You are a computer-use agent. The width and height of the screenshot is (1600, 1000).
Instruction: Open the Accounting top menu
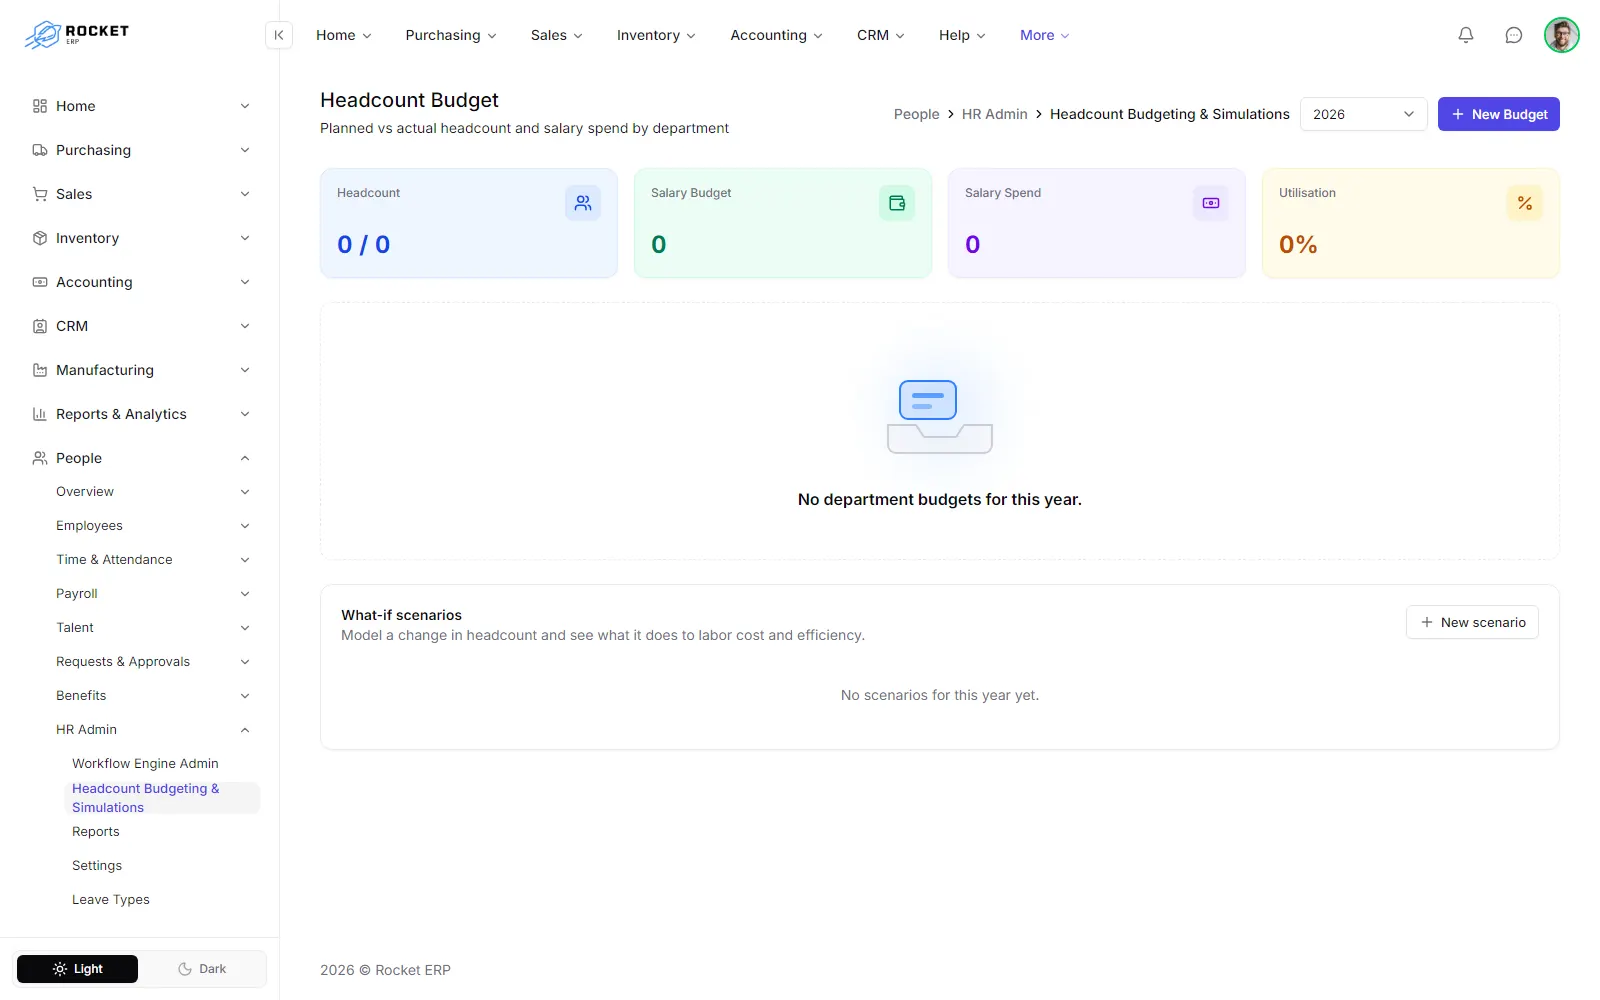(x=777, y=35)
